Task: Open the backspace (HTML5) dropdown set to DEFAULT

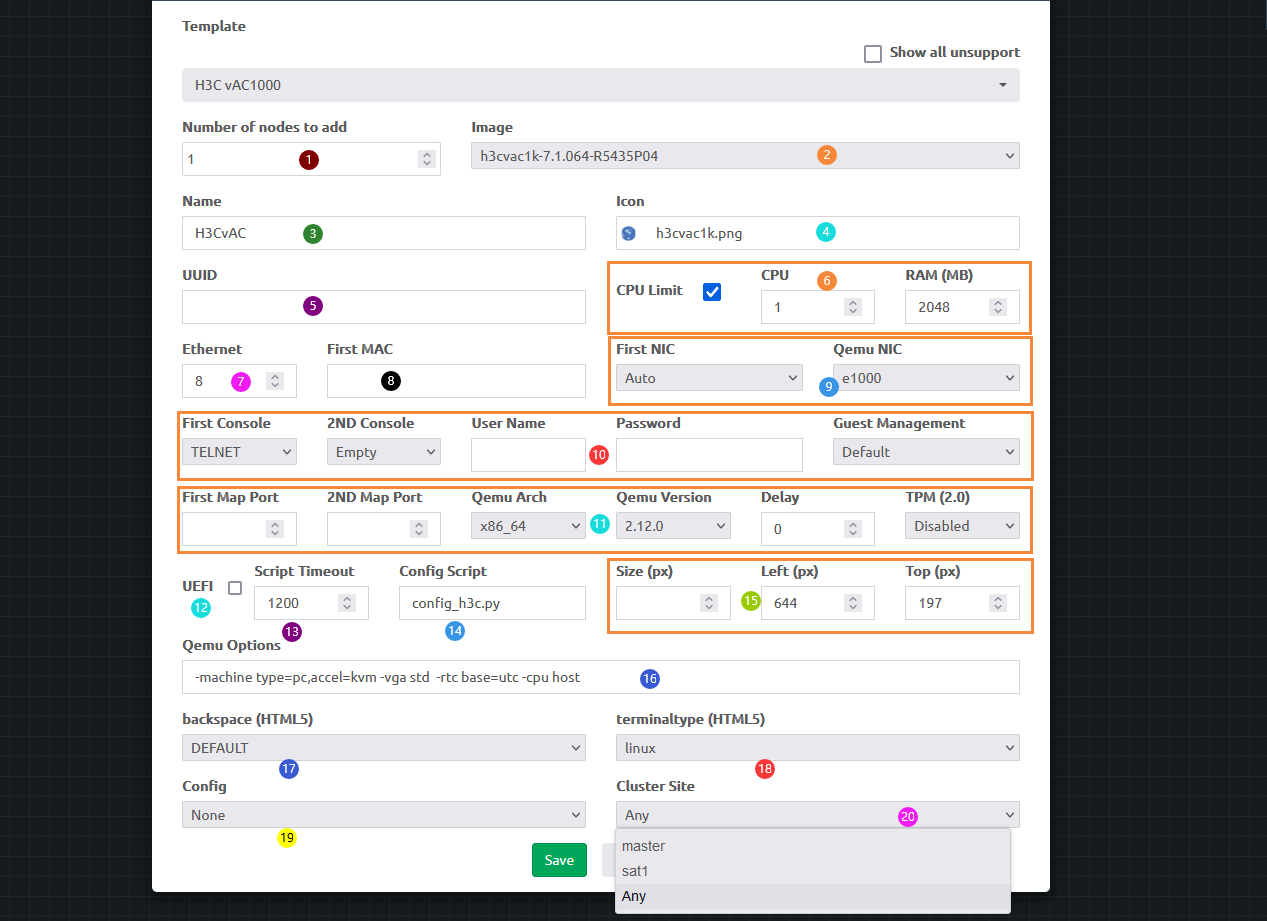Action: [x=383, y=748]
